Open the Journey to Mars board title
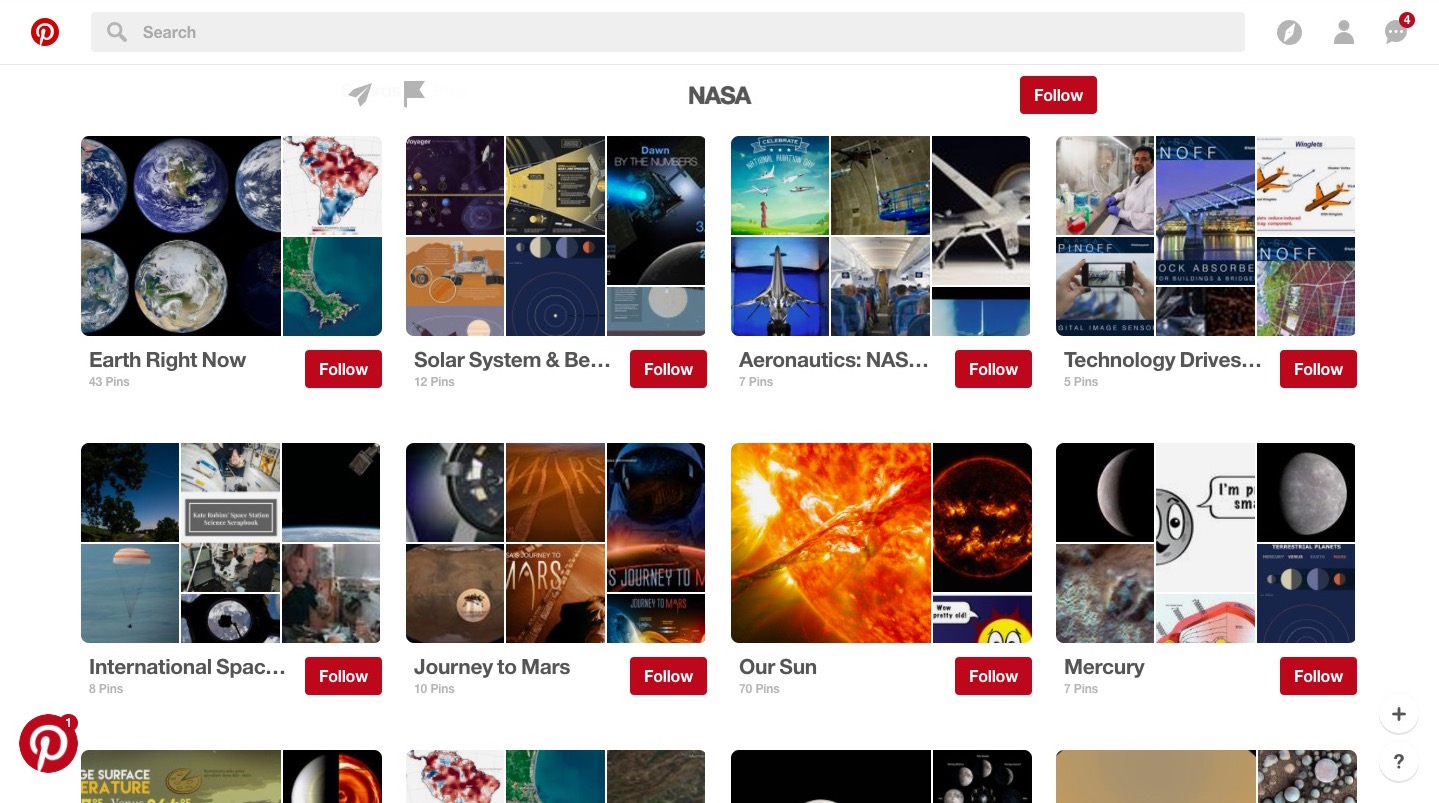 tap(492, 667)
